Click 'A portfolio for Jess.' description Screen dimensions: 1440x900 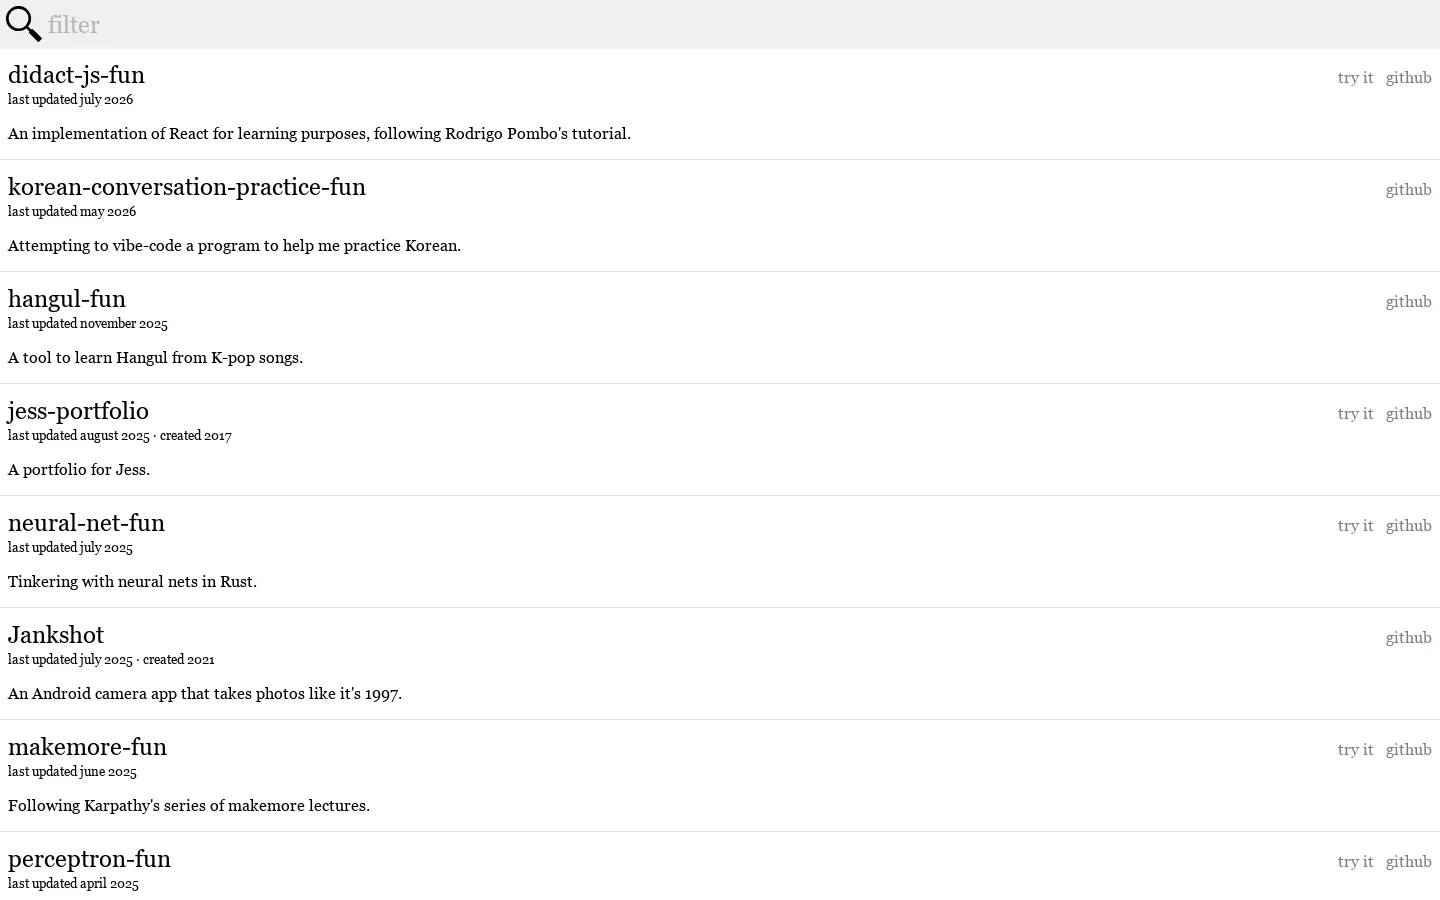click(x=79, y=470)
